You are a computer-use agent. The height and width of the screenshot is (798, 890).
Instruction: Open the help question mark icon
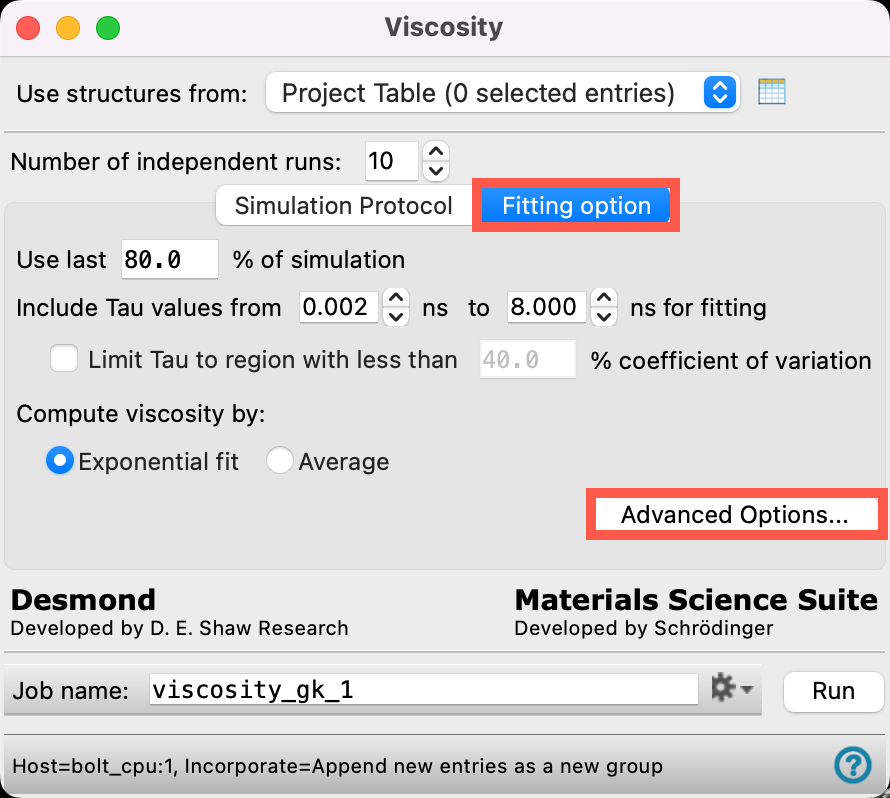pyautogui.click(x=853, y=765)
